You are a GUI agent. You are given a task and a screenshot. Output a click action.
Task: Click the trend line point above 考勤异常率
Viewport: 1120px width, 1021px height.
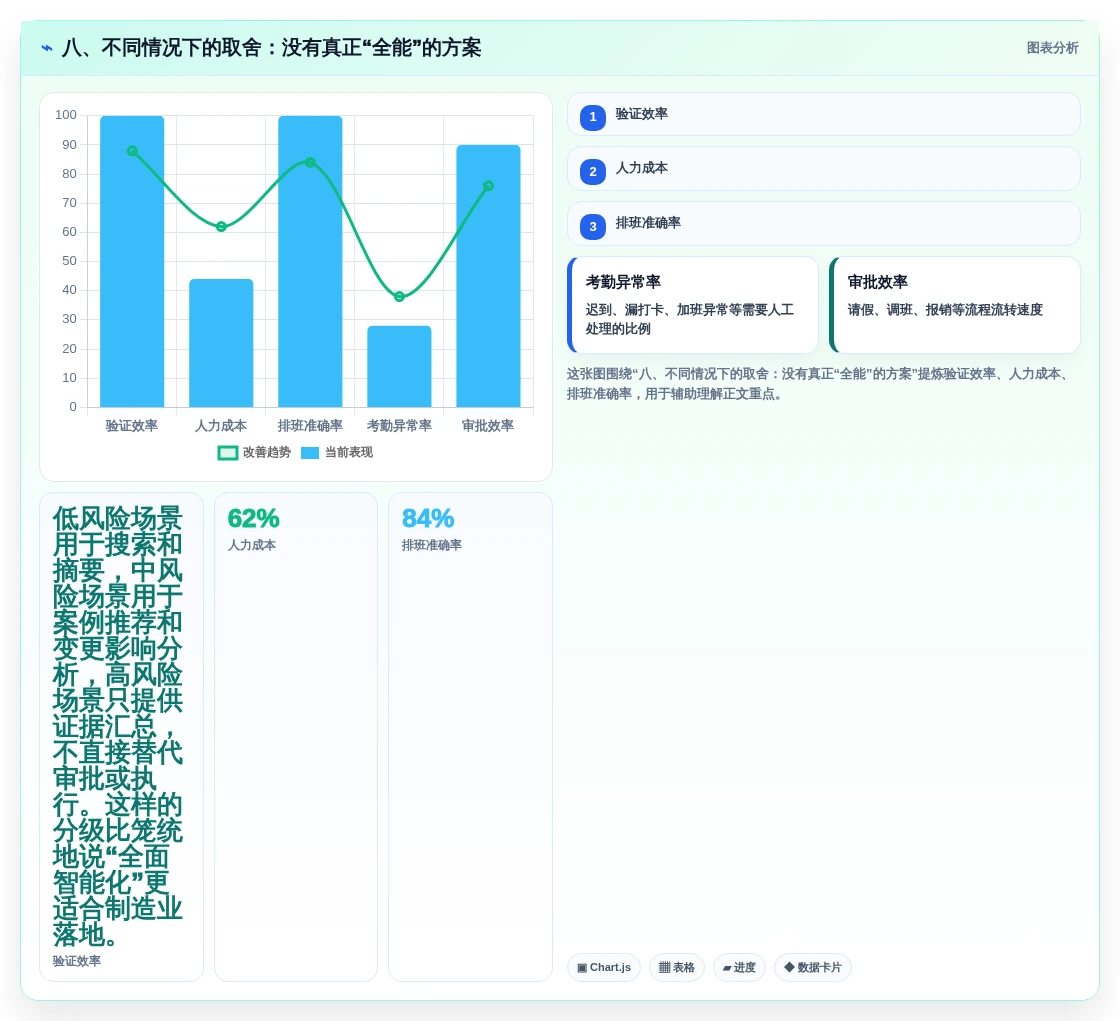pos(399,297)
